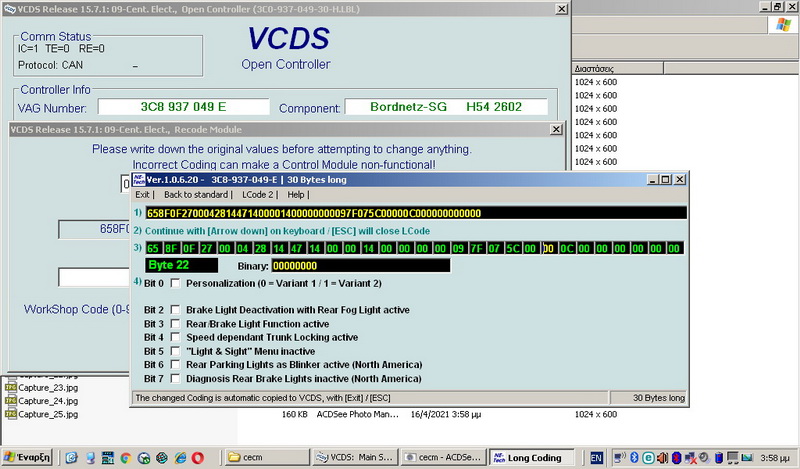Click the VCDS icon in Open Controller title bar
This screenshot has width=800, height=469.
[10, 9]
